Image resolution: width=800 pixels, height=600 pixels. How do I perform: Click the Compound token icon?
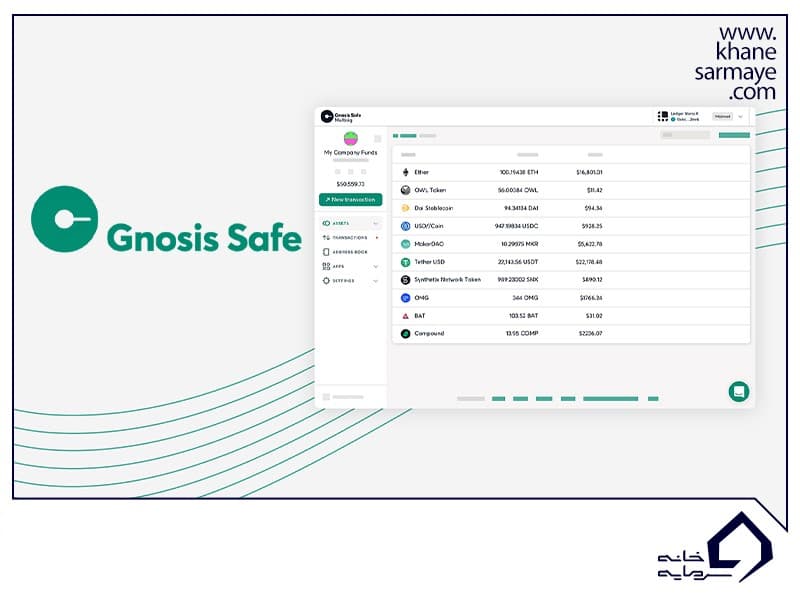406,334
